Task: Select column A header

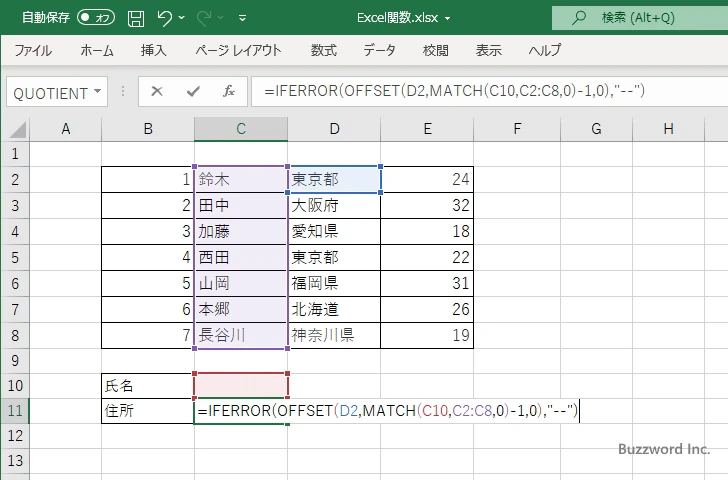Action: [x=65, y=129]
